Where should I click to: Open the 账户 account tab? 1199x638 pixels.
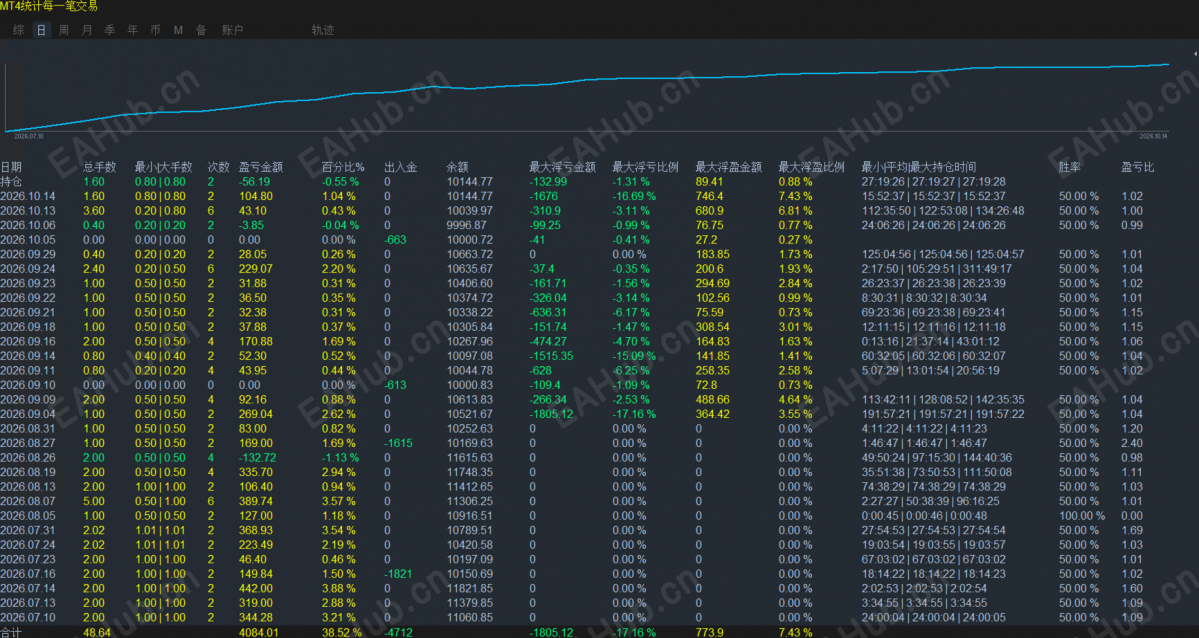coord(232,31)
